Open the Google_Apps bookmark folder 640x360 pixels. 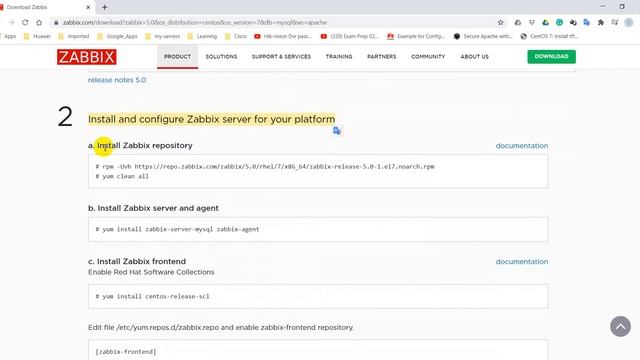[x=117, y=36]
